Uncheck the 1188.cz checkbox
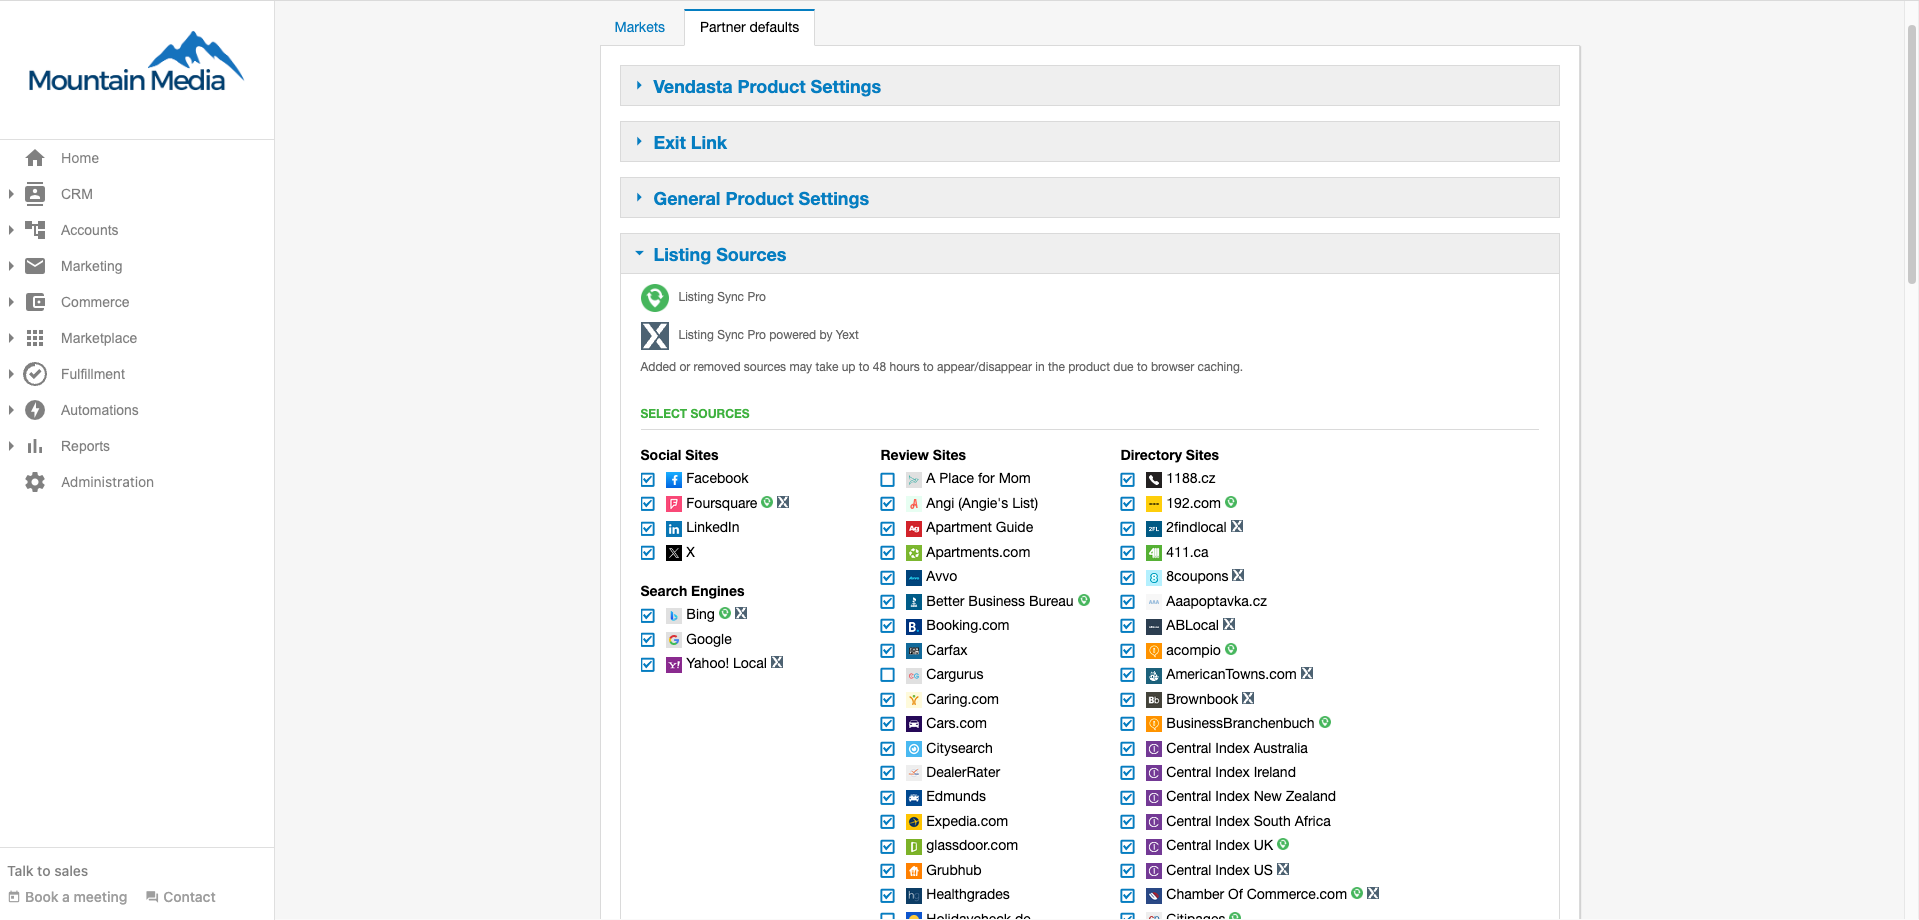The height and width of the screenshot is (920, 1919). click(x=1128, y=480)
